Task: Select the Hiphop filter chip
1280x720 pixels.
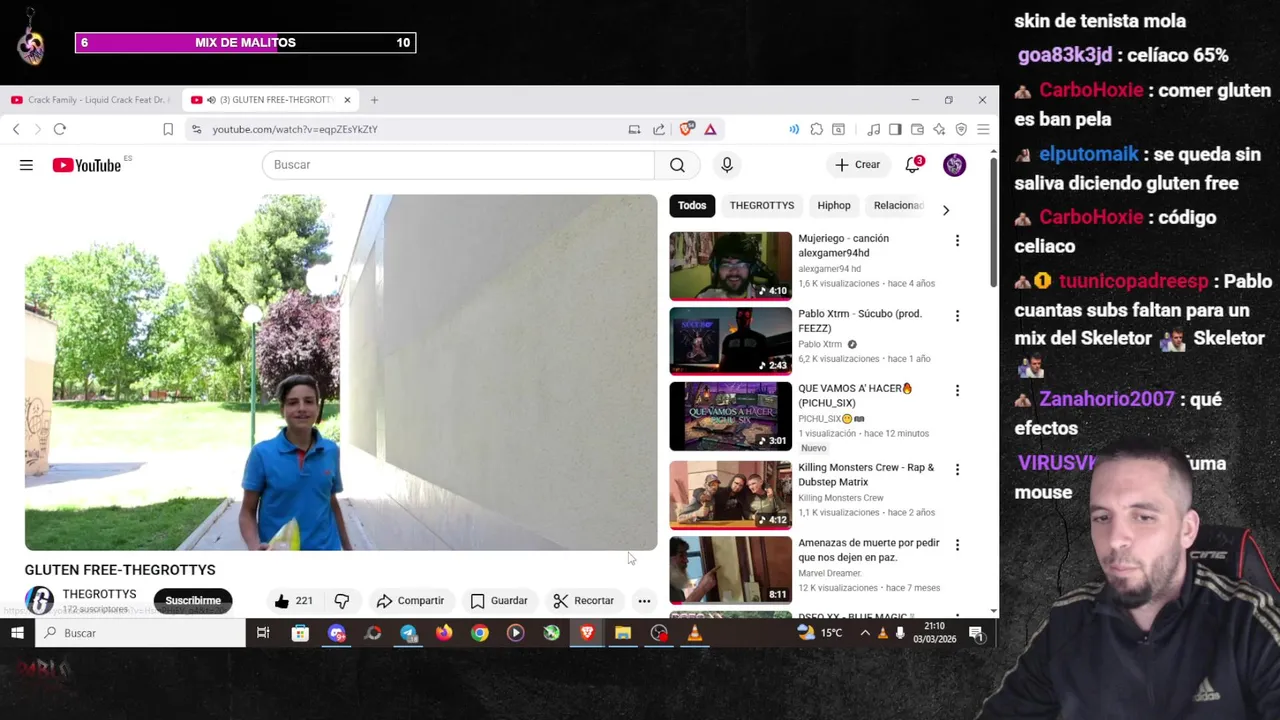Action: coord(834,206)
